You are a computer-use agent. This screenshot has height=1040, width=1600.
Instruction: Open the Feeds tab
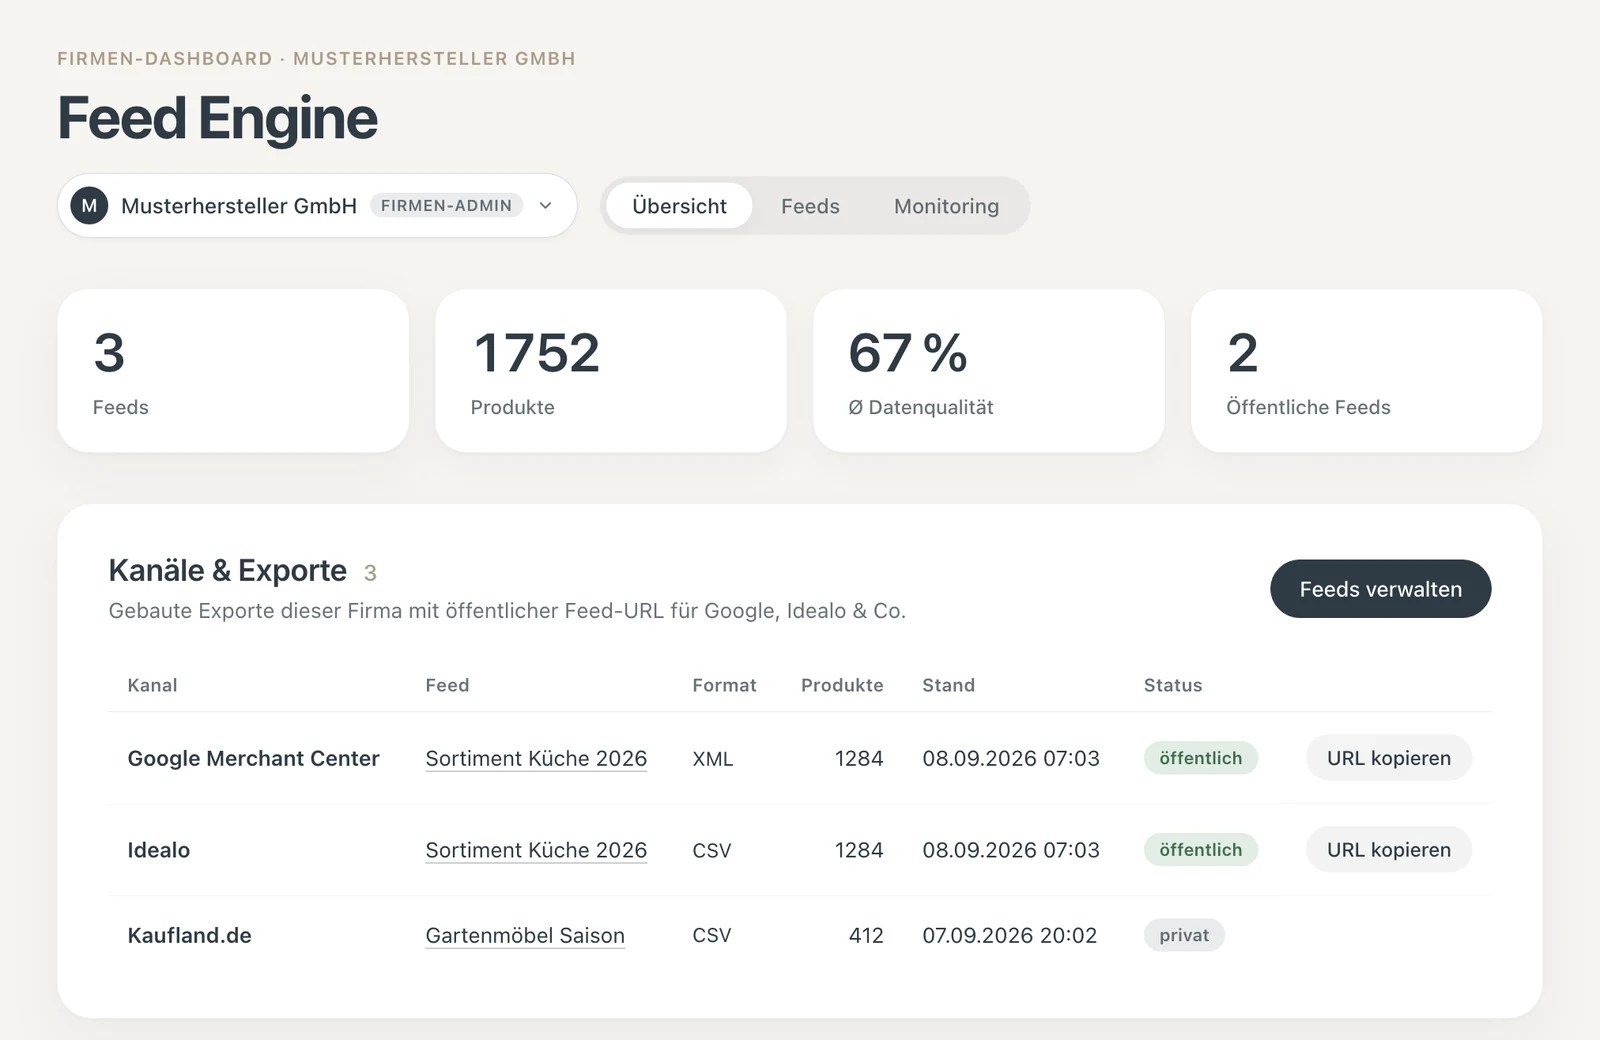[810, 206]
